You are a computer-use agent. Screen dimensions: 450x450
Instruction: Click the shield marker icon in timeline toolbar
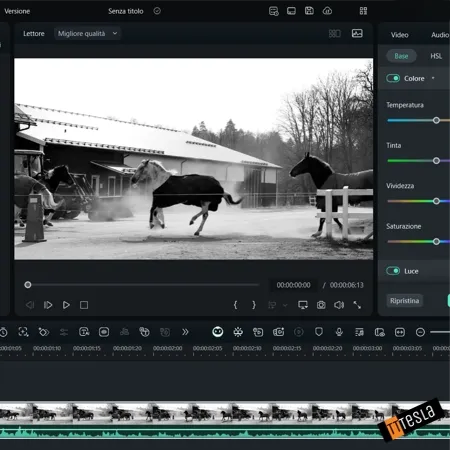tap(319, 332)
